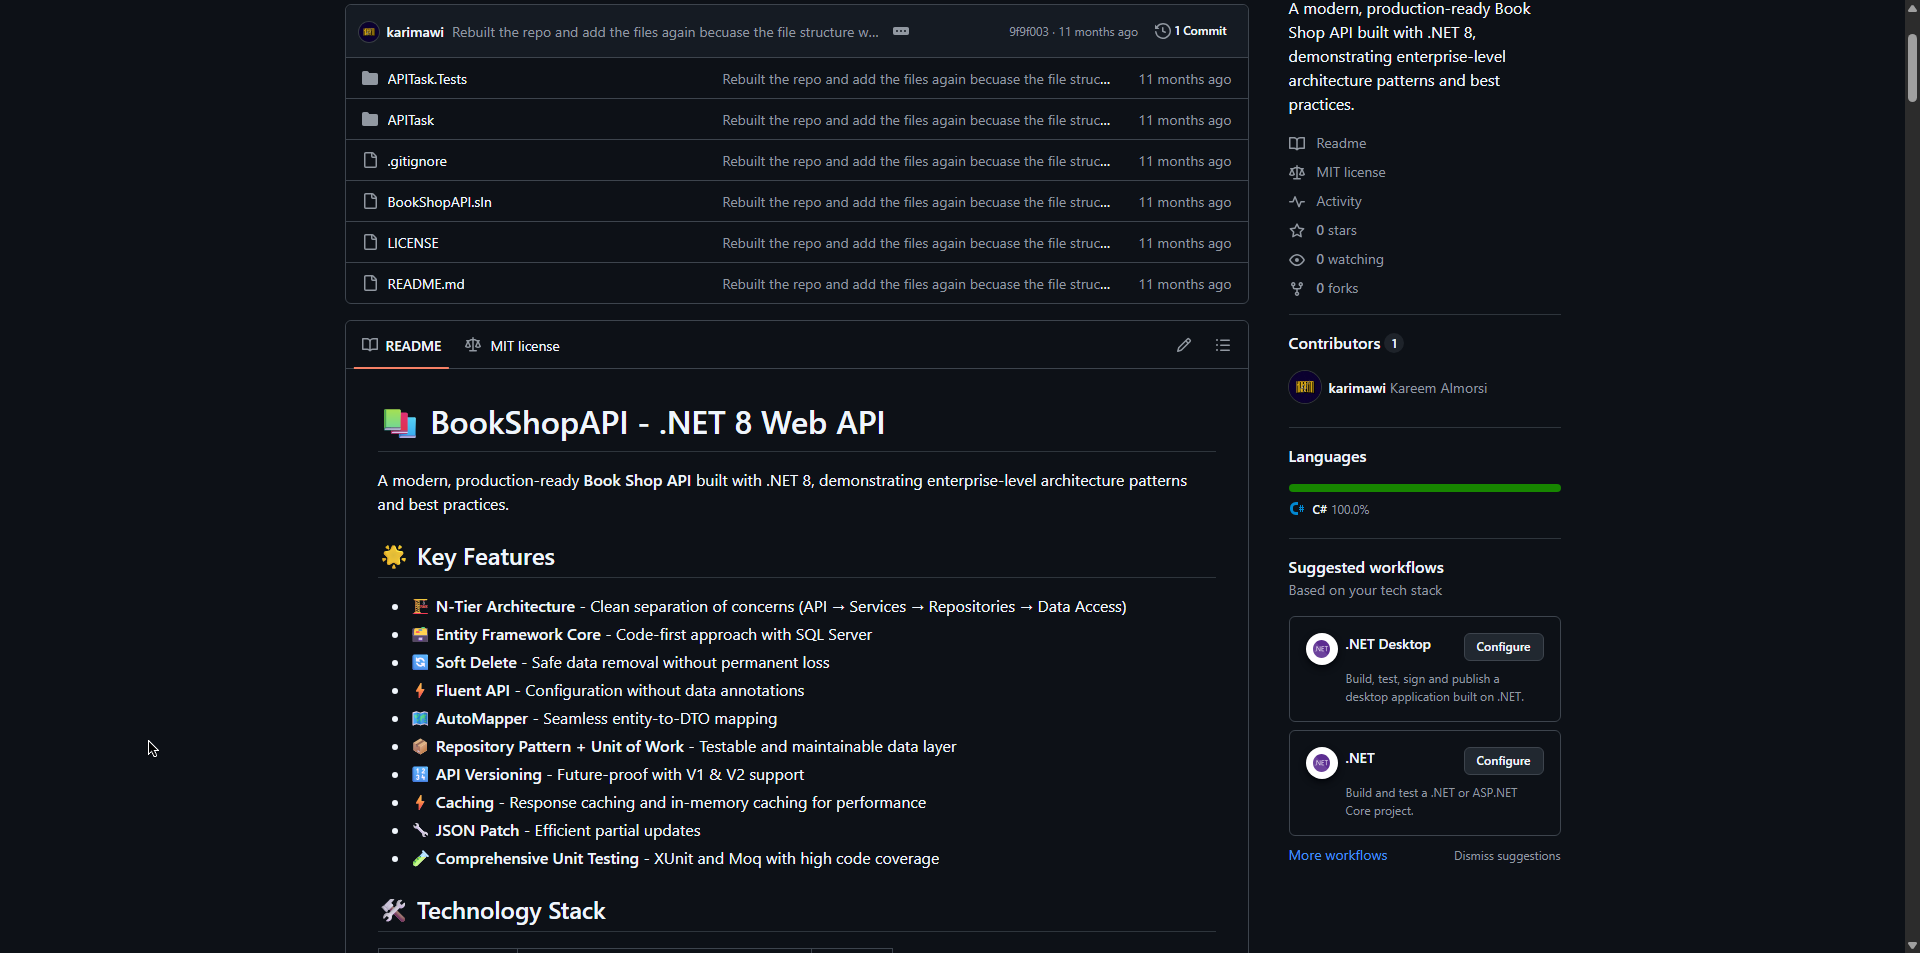Screen dimensions: 1920x953
Task: Click karimawi contributor avatar
Action: point(1305,387)
